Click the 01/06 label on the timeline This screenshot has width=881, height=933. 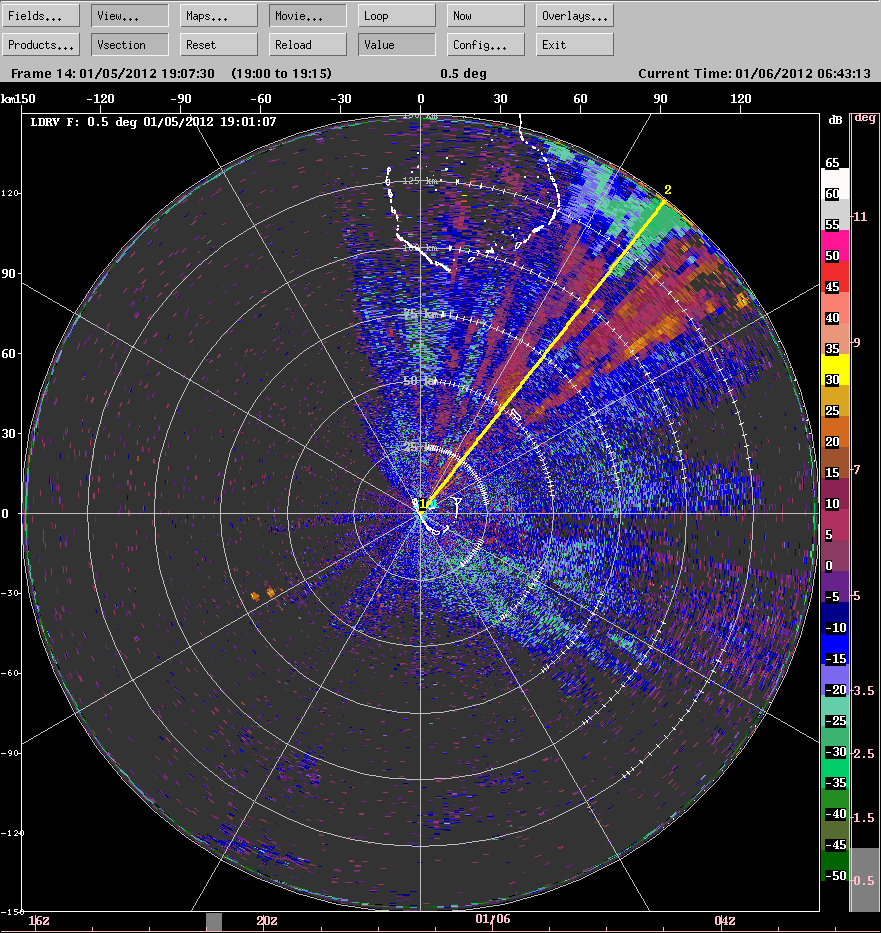click(495, 920)
